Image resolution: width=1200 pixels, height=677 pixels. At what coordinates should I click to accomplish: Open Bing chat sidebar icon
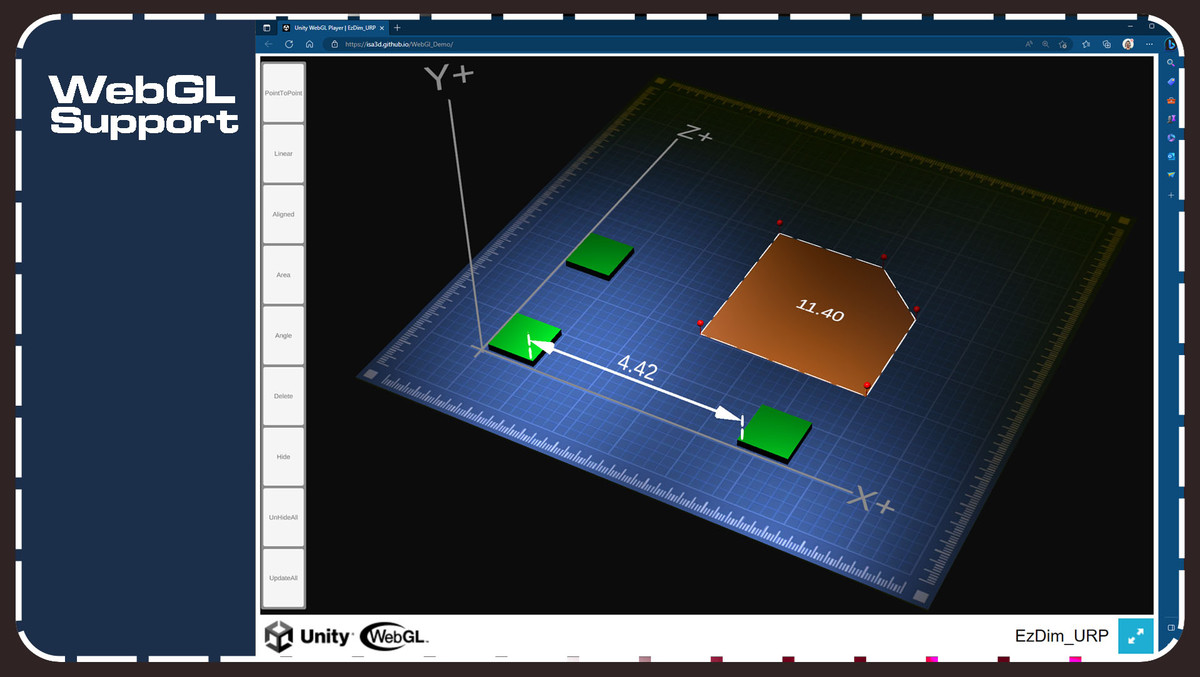coord(1172,44)
